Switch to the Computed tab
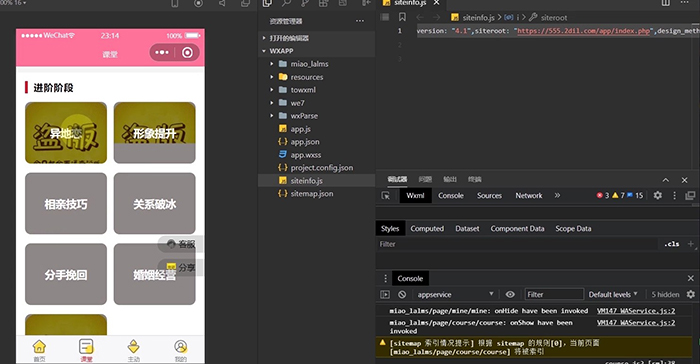The width and height of the screenshot is (700, 364). pos(427,229)
